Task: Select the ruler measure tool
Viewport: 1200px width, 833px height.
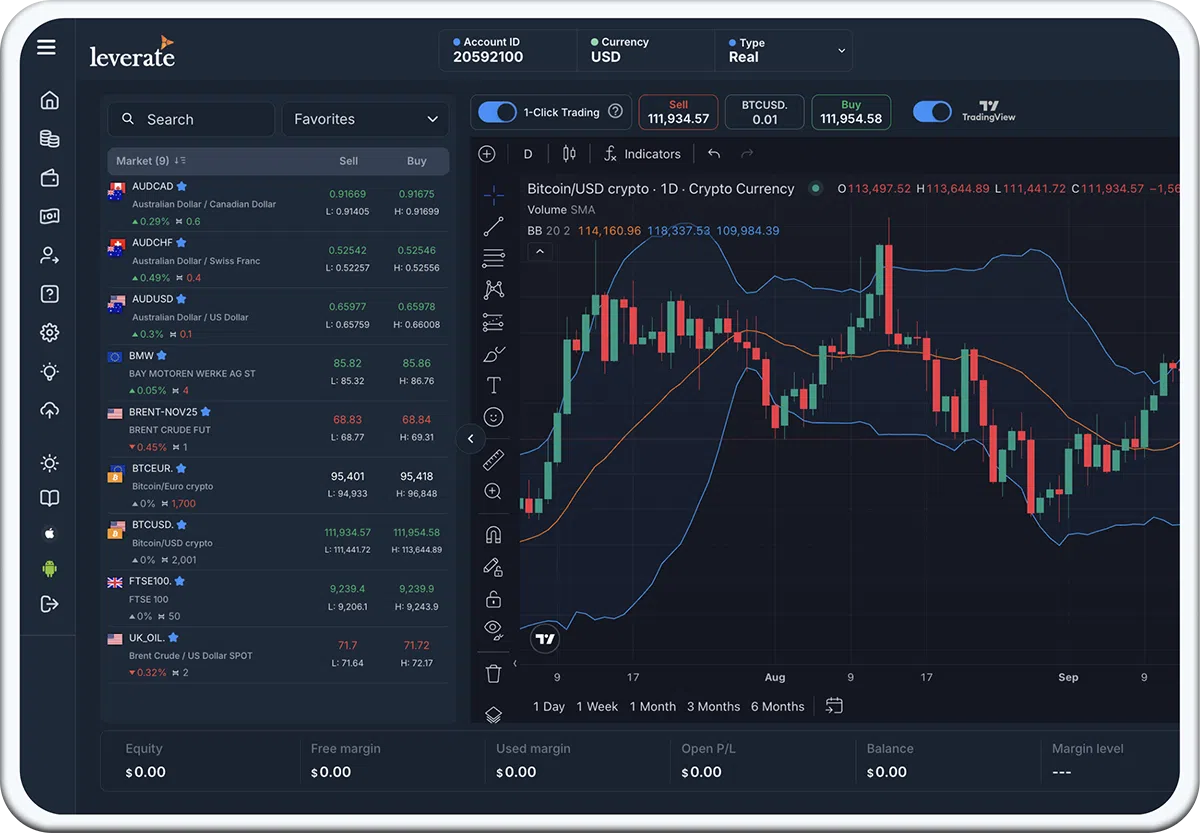Action: click(493, 460)
